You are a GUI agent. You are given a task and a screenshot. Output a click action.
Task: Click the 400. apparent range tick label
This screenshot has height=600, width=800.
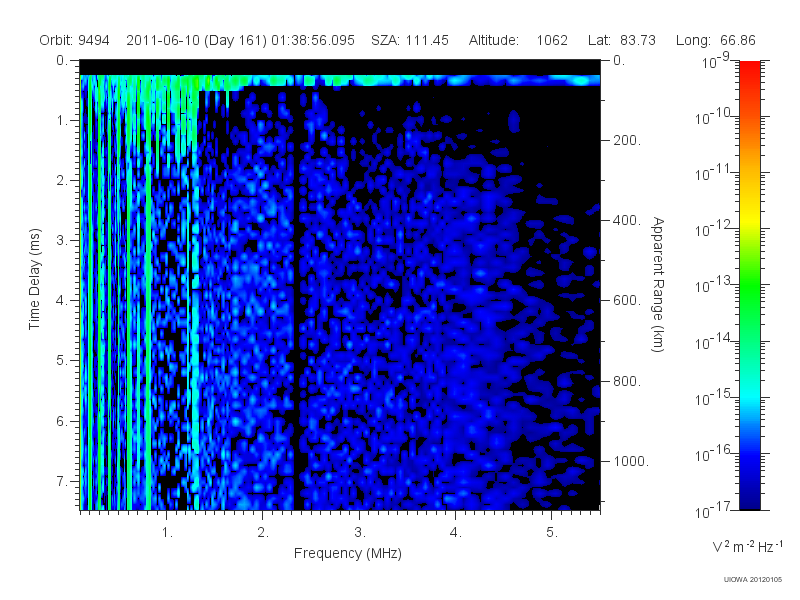[x=627, y=220]
